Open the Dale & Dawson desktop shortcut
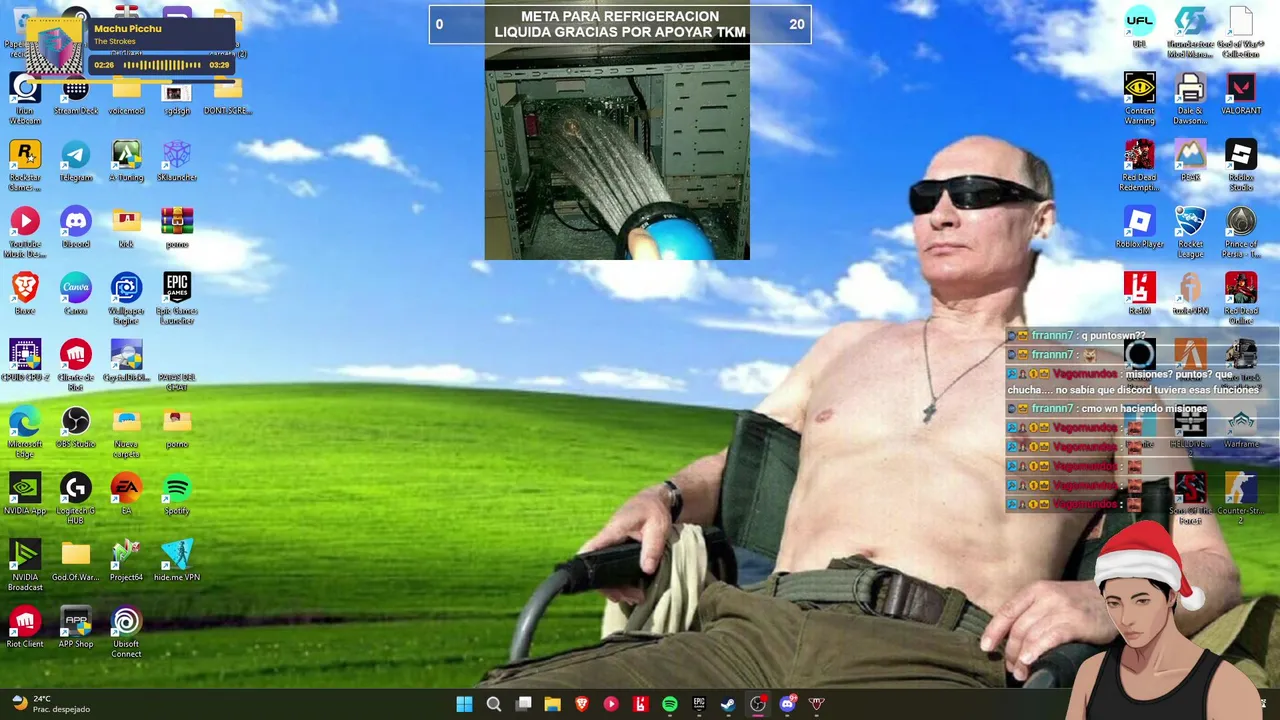The image size is (1280, 720). (x=1190, y=100)
